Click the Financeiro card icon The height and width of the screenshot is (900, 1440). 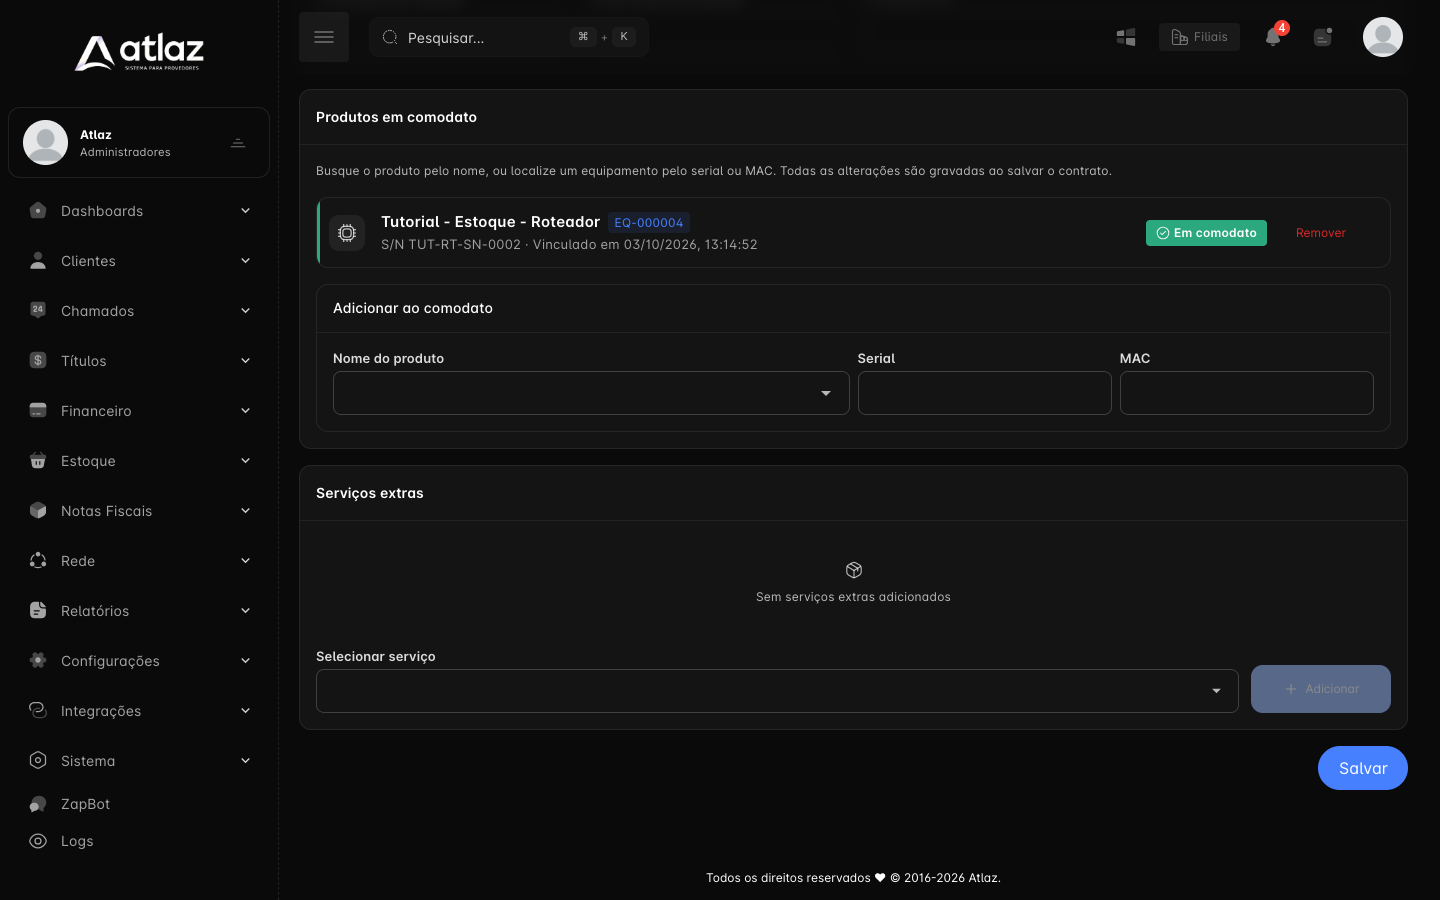[38, 410]
